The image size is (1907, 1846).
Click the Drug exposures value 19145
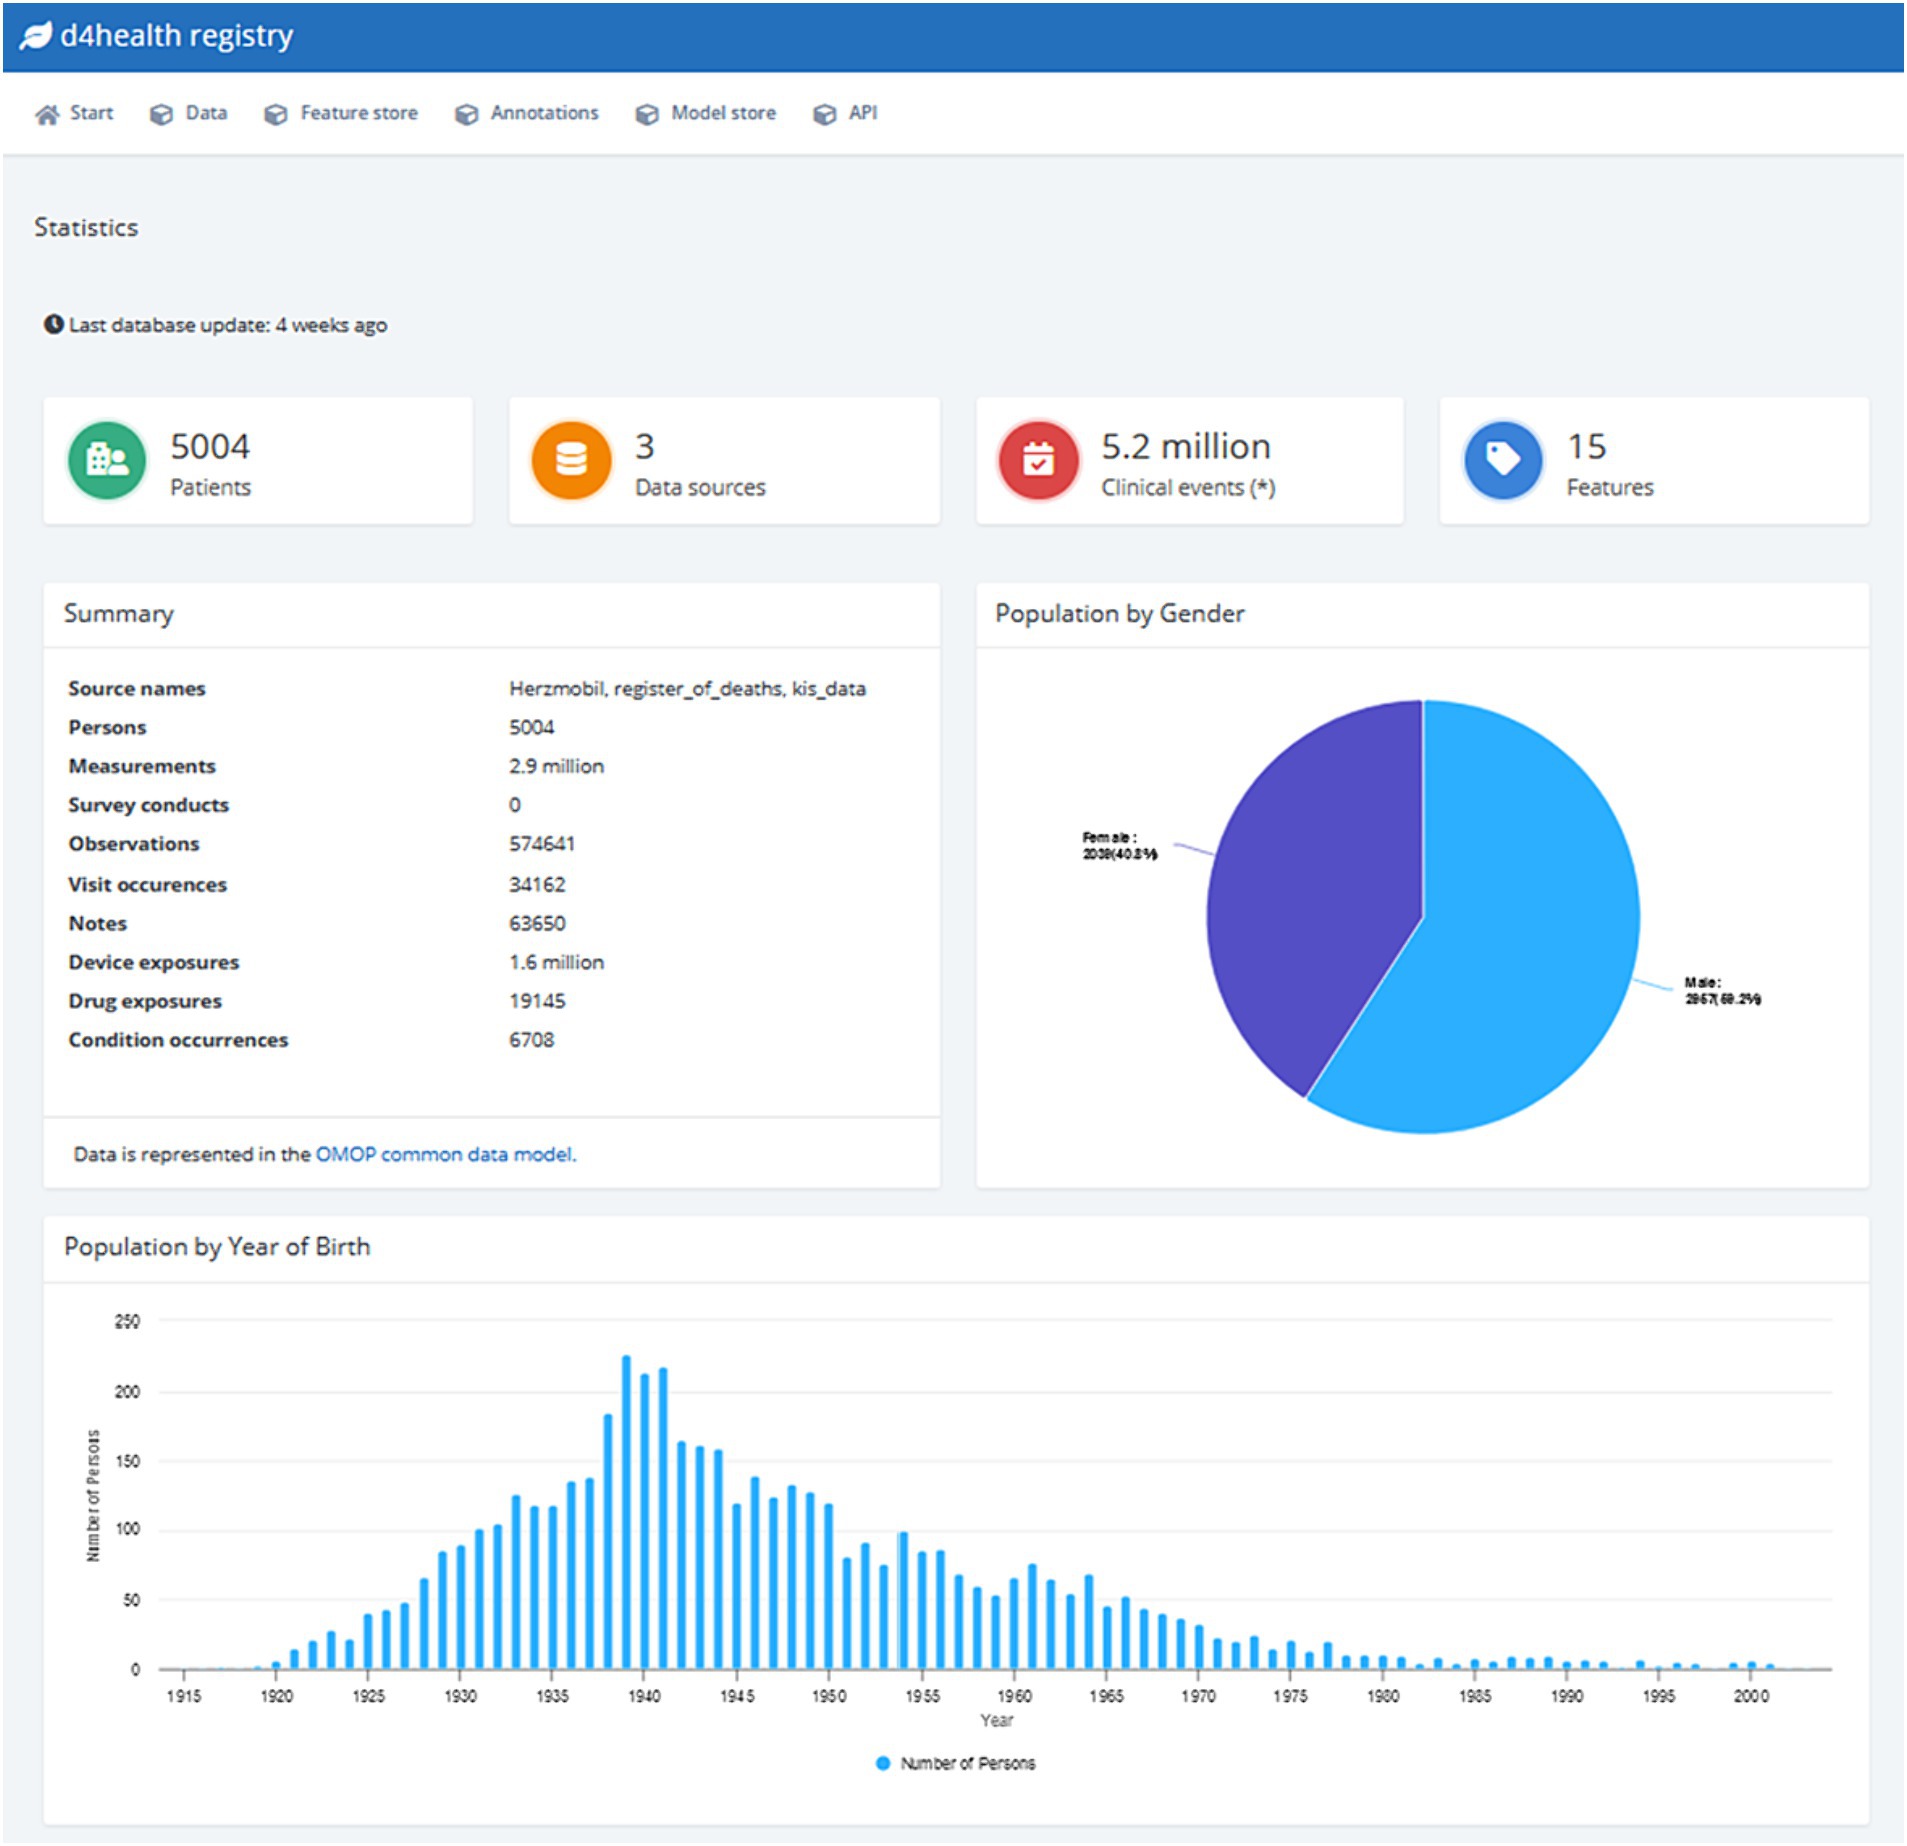tap(537, 1001)
